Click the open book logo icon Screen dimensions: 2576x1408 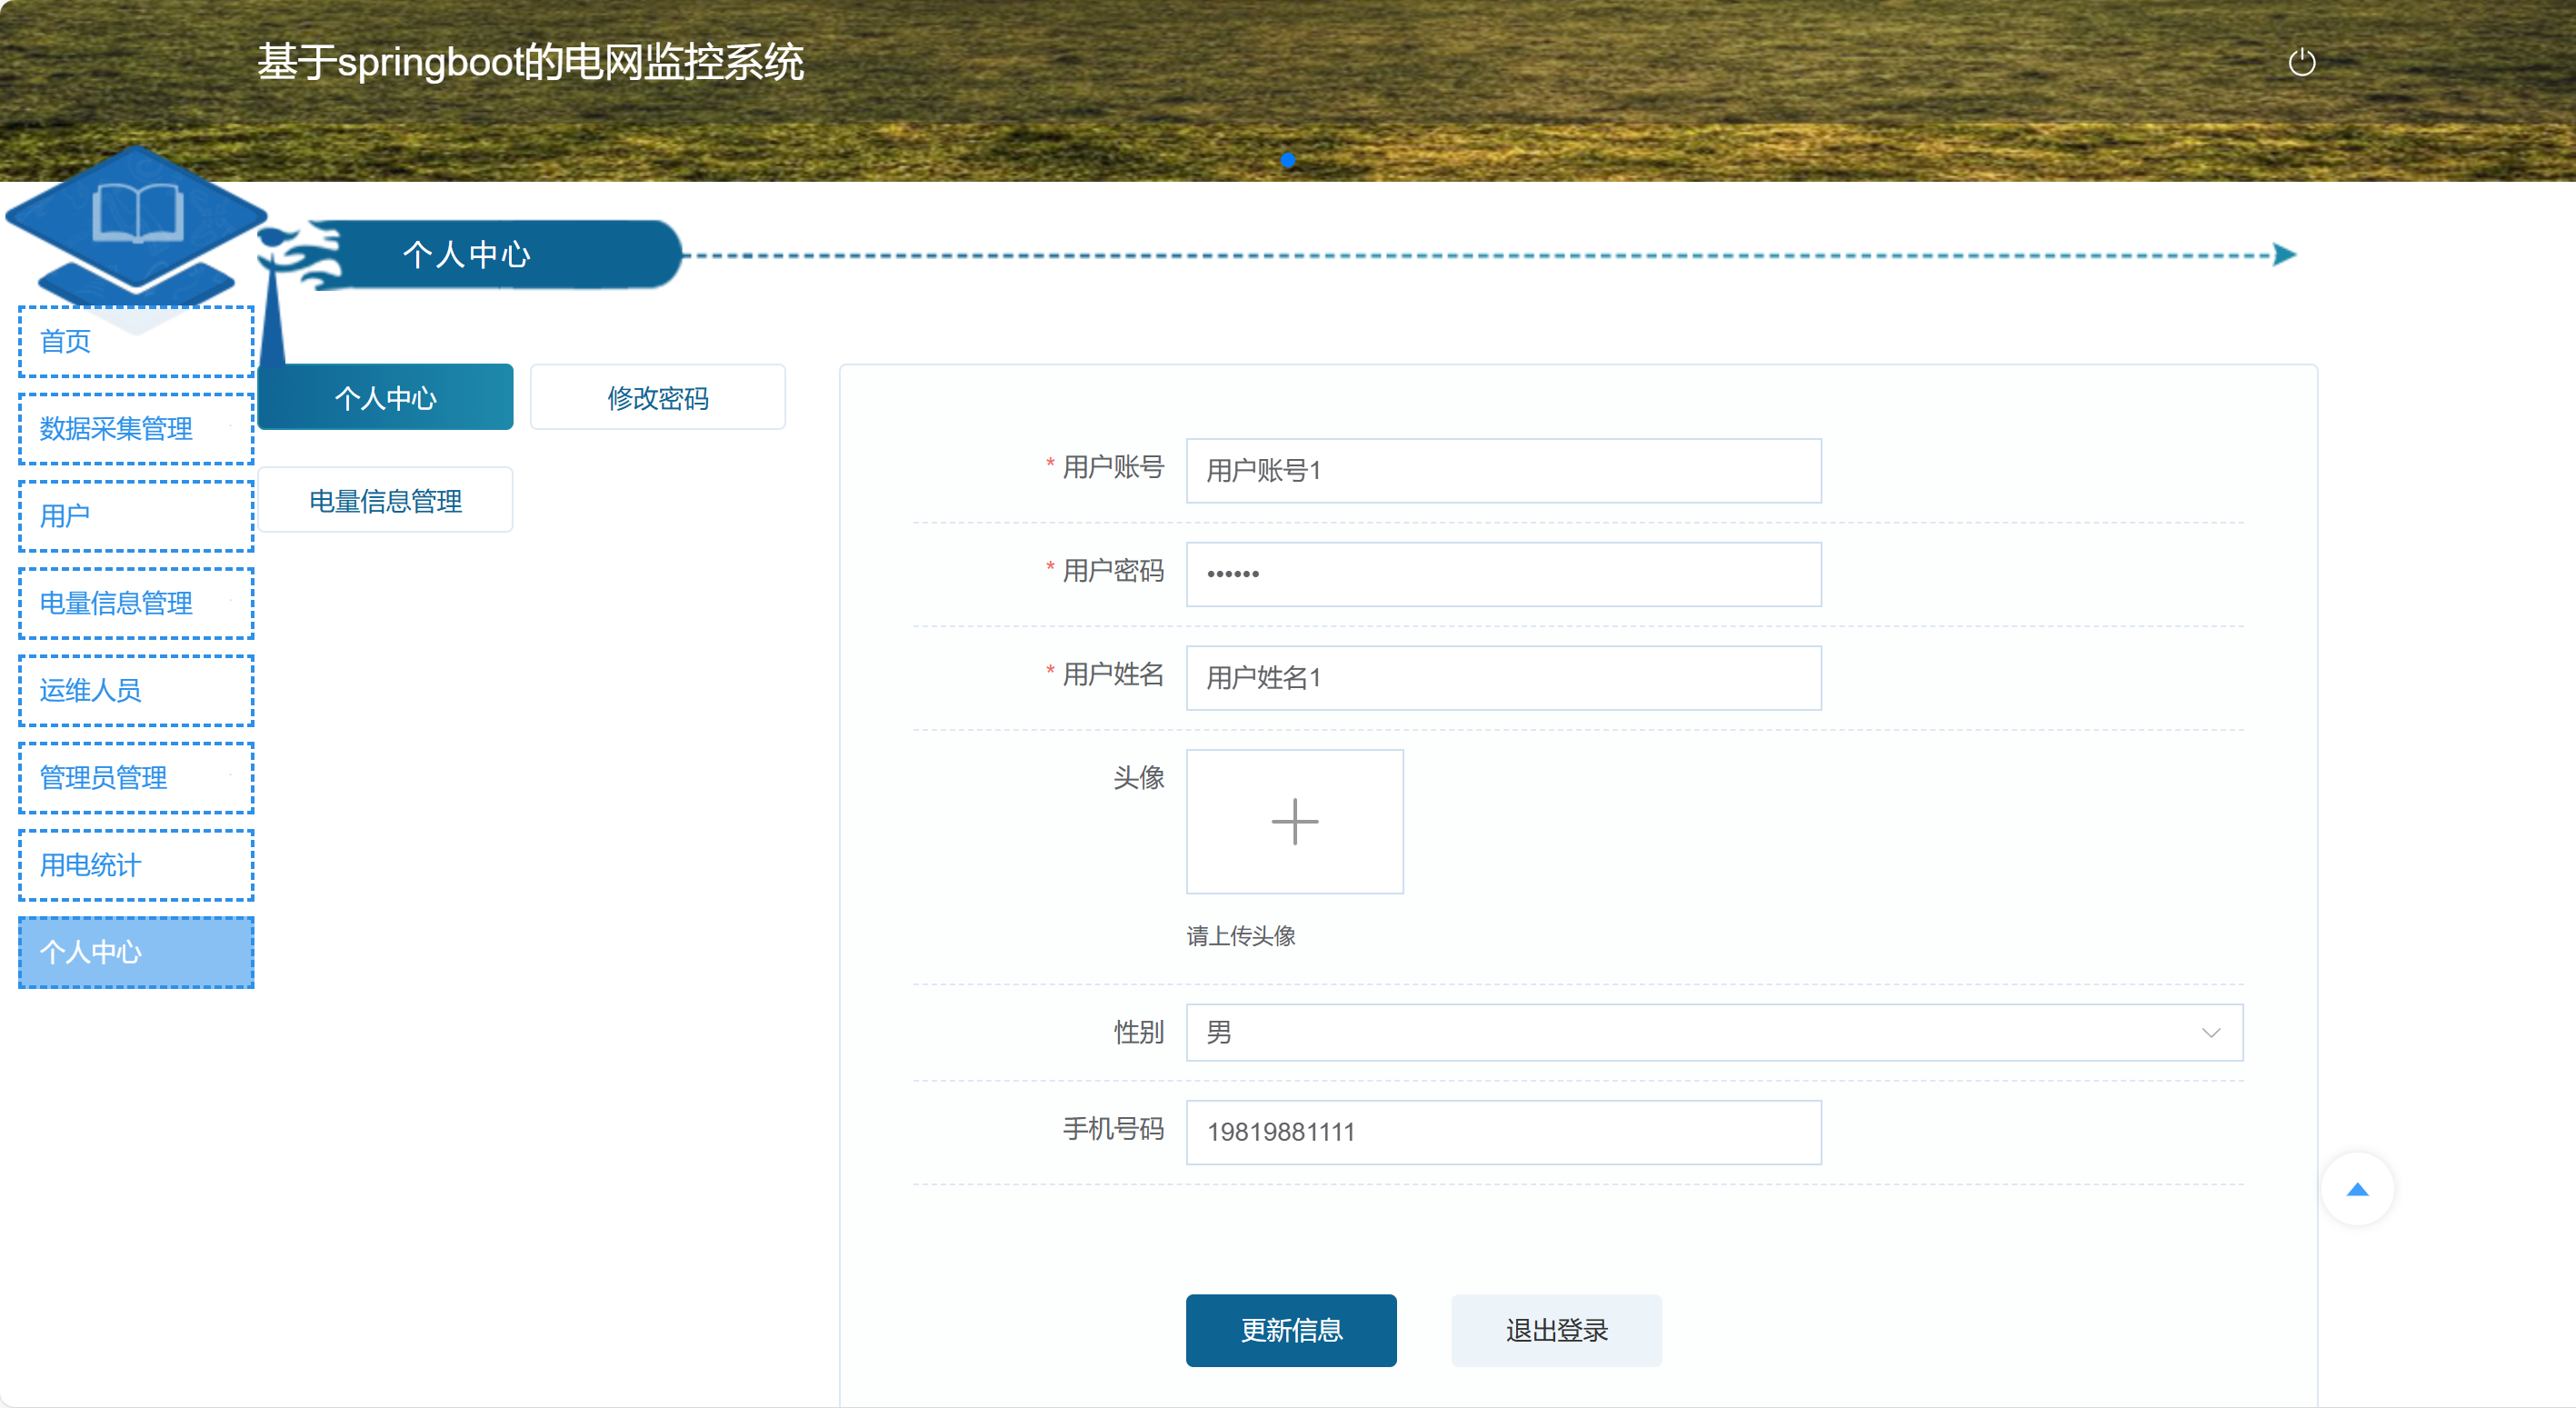[137, 213]
